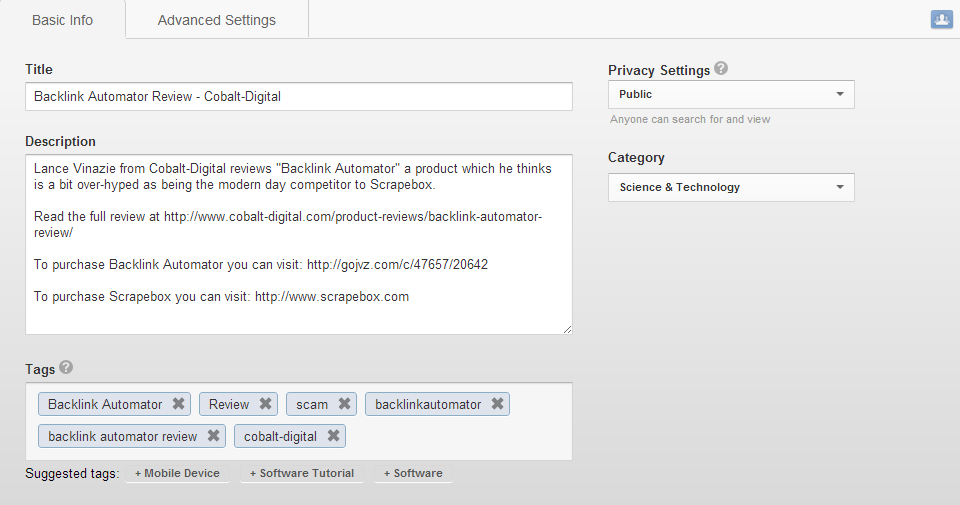The width and height of the screenshot is (960, 505).
Task: Click the backlinkautomator tag label
Action: pos(428,405)
